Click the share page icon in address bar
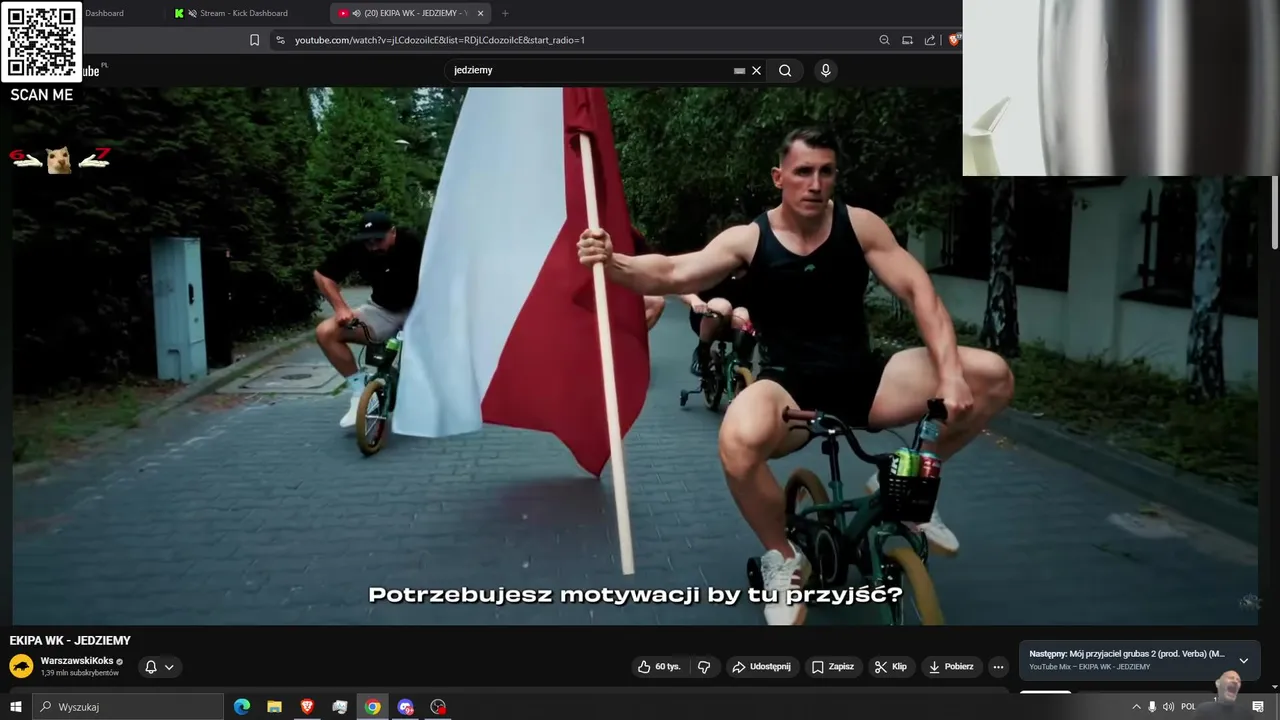 (930, 40)
